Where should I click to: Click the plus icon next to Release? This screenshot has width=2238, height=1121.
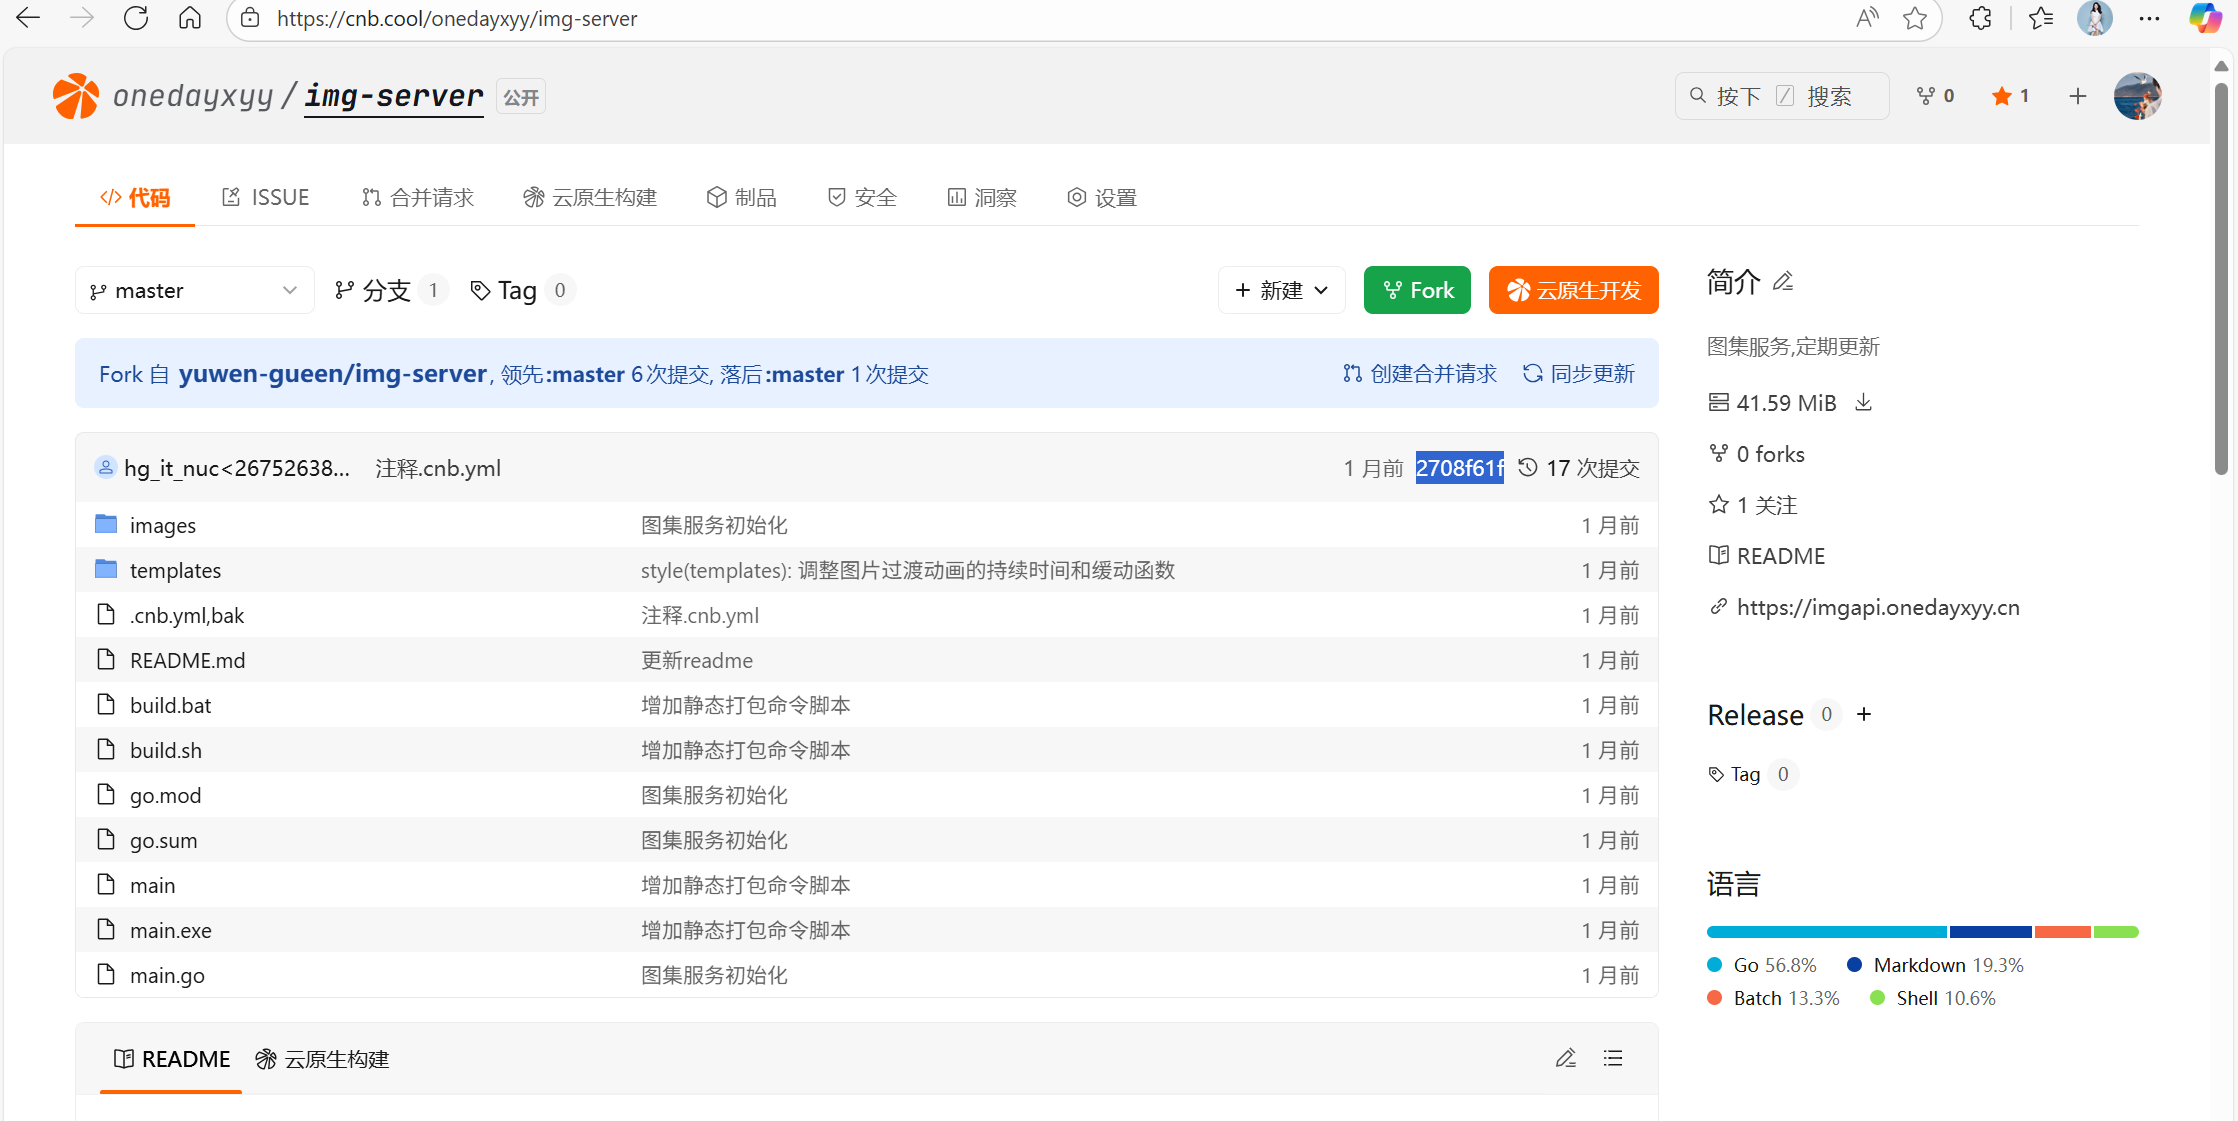(1864, 714)
